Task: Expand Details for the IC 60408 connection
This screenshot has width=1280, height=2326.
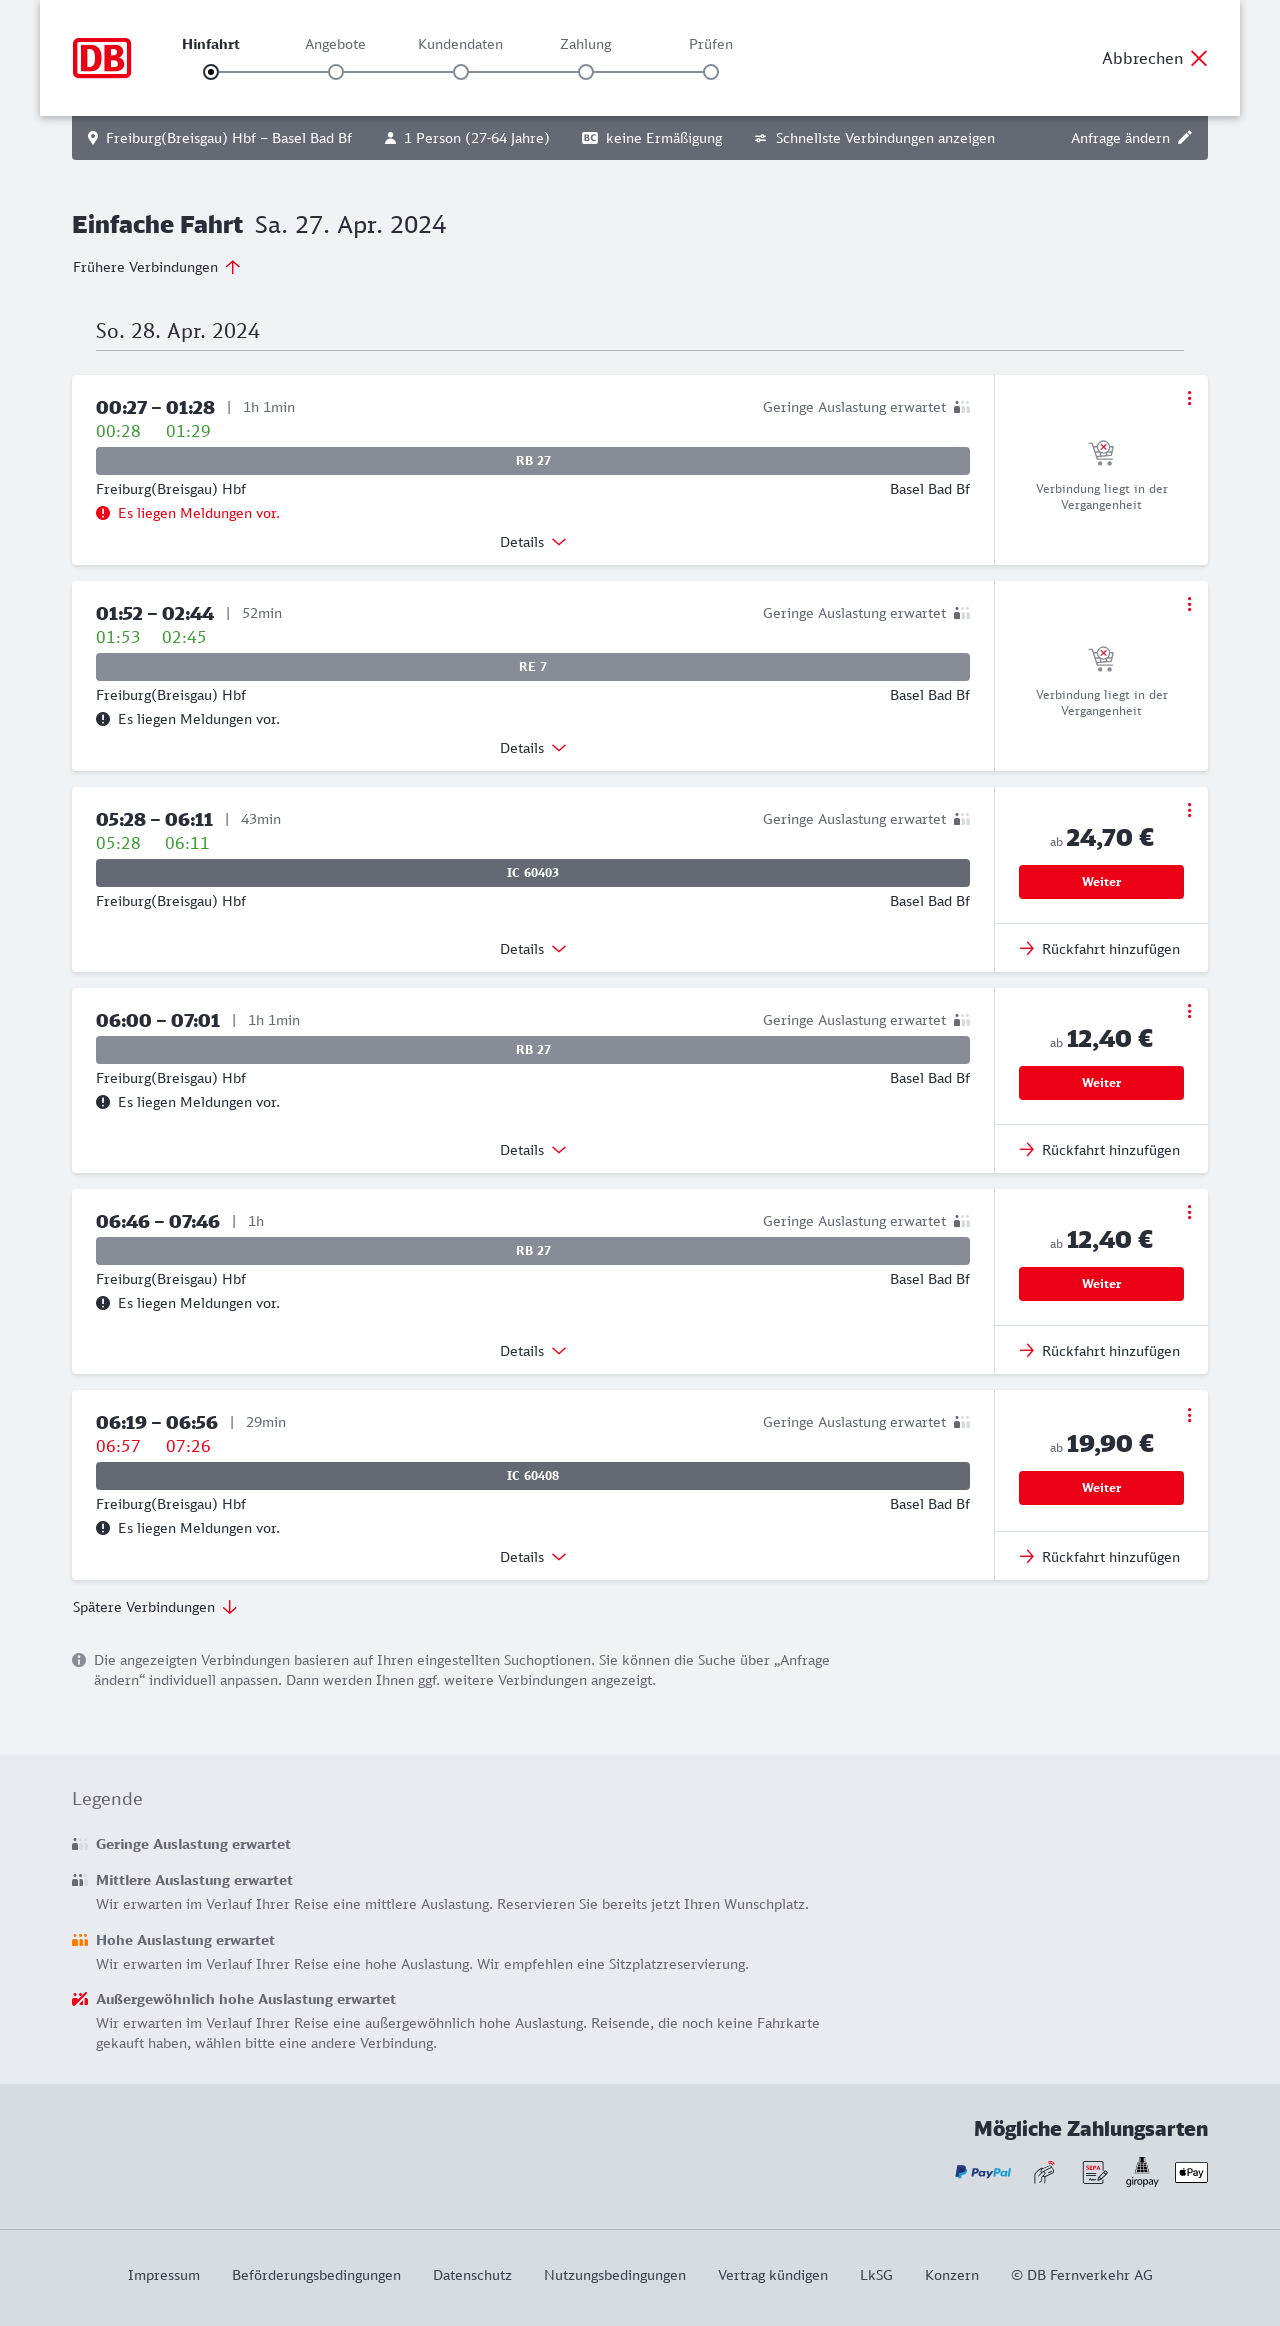Action: (533, 1557)
